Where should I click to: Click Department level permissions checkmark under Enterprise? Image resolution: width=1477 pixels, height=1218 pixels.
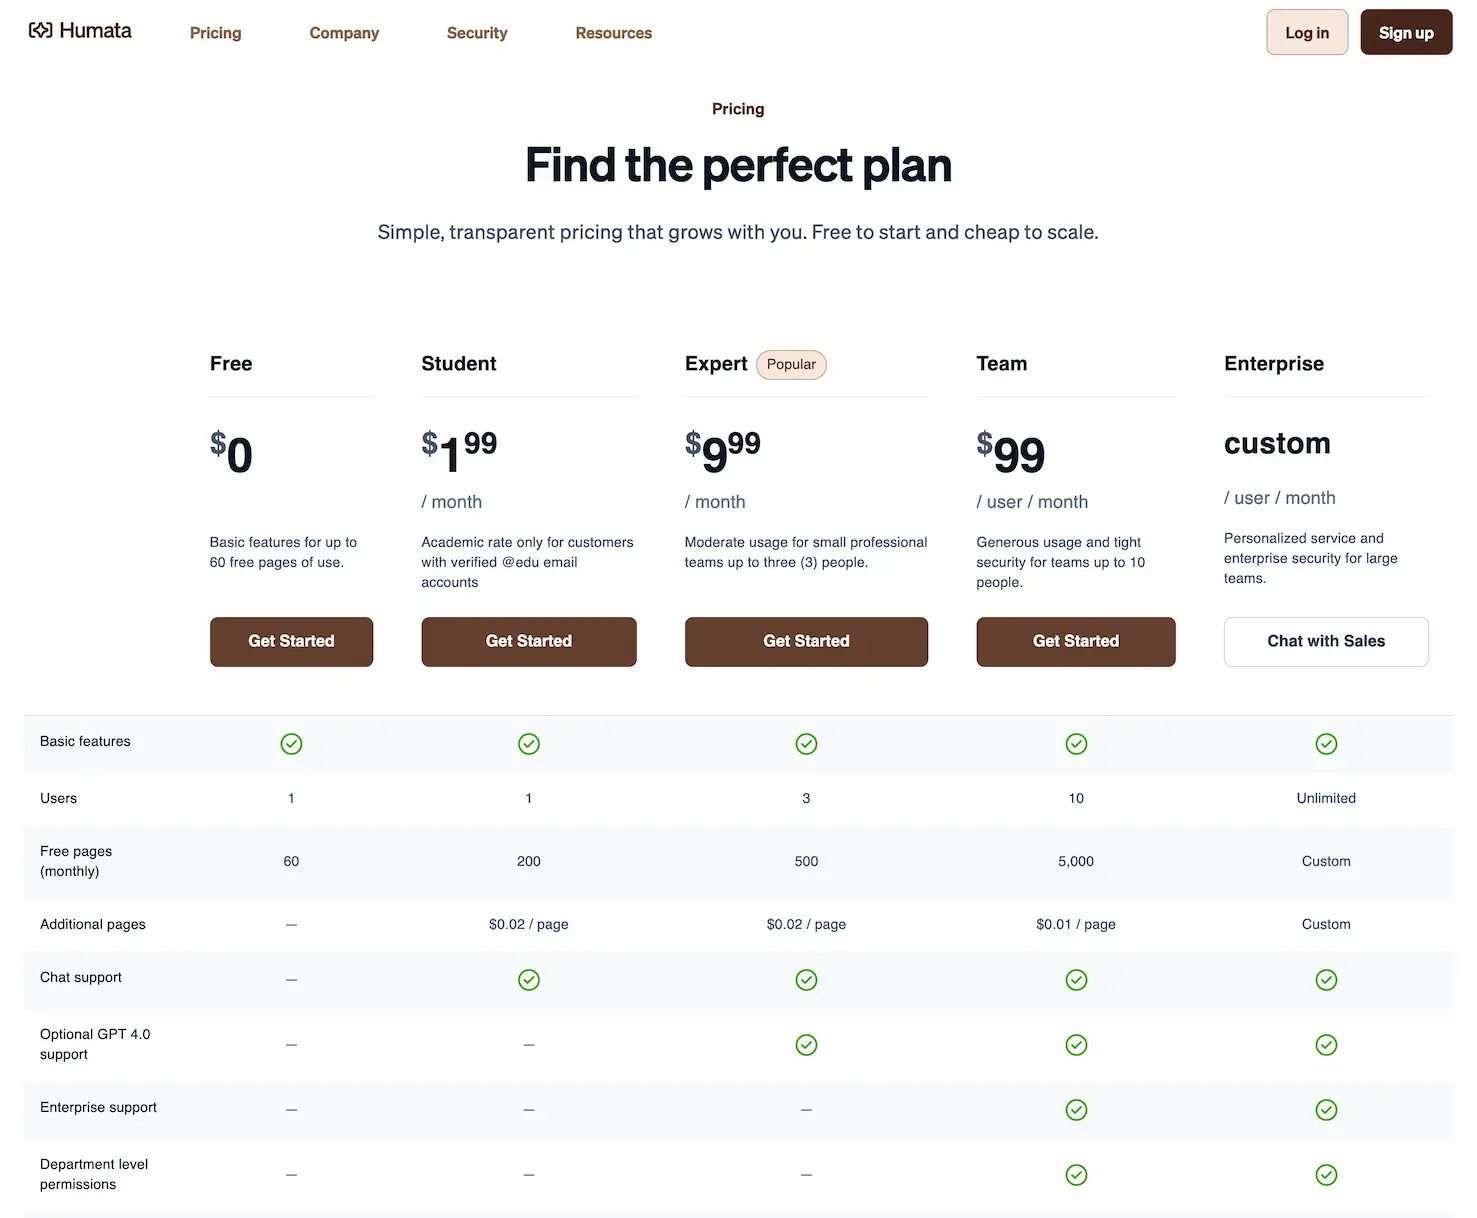click(x=1326, y=1175)
